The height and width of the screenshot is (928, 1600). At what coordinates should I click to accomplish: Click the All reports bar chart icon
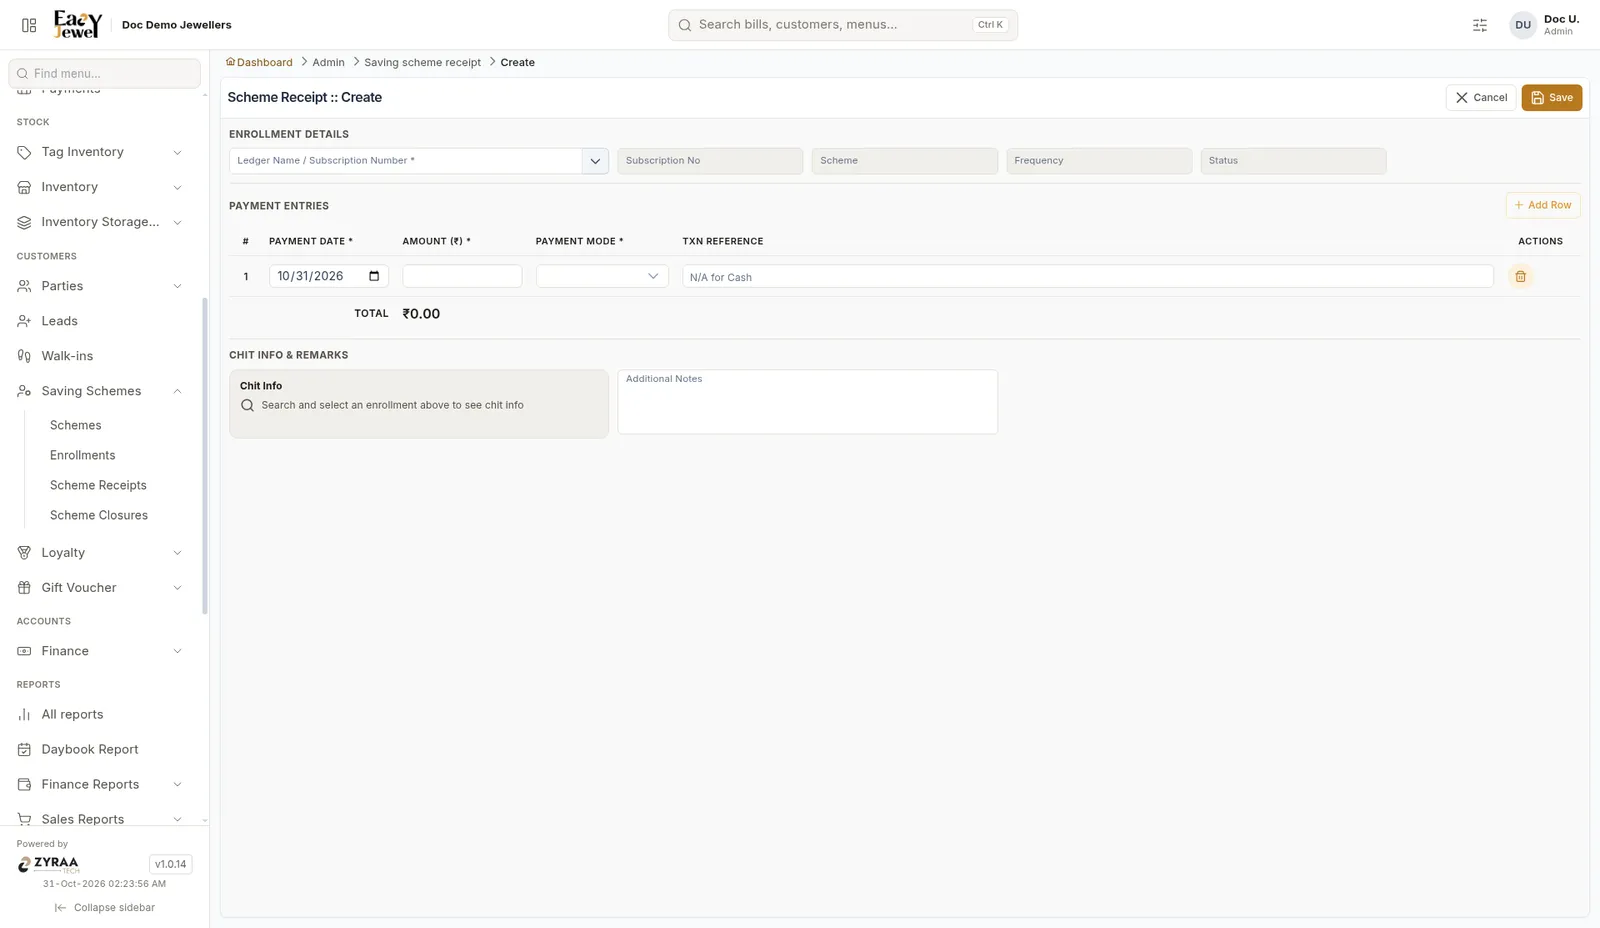24,715
